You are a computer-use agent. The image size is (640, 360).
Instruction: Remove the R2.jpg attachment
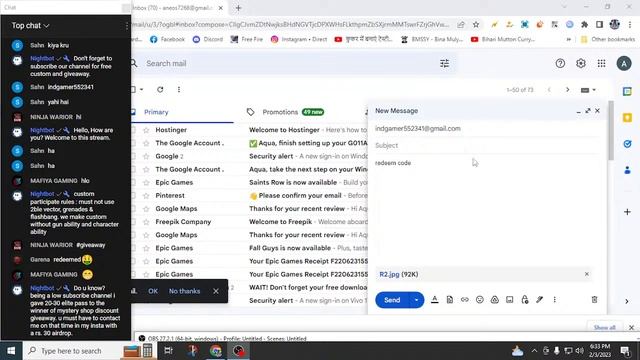[x=587, y=274]
